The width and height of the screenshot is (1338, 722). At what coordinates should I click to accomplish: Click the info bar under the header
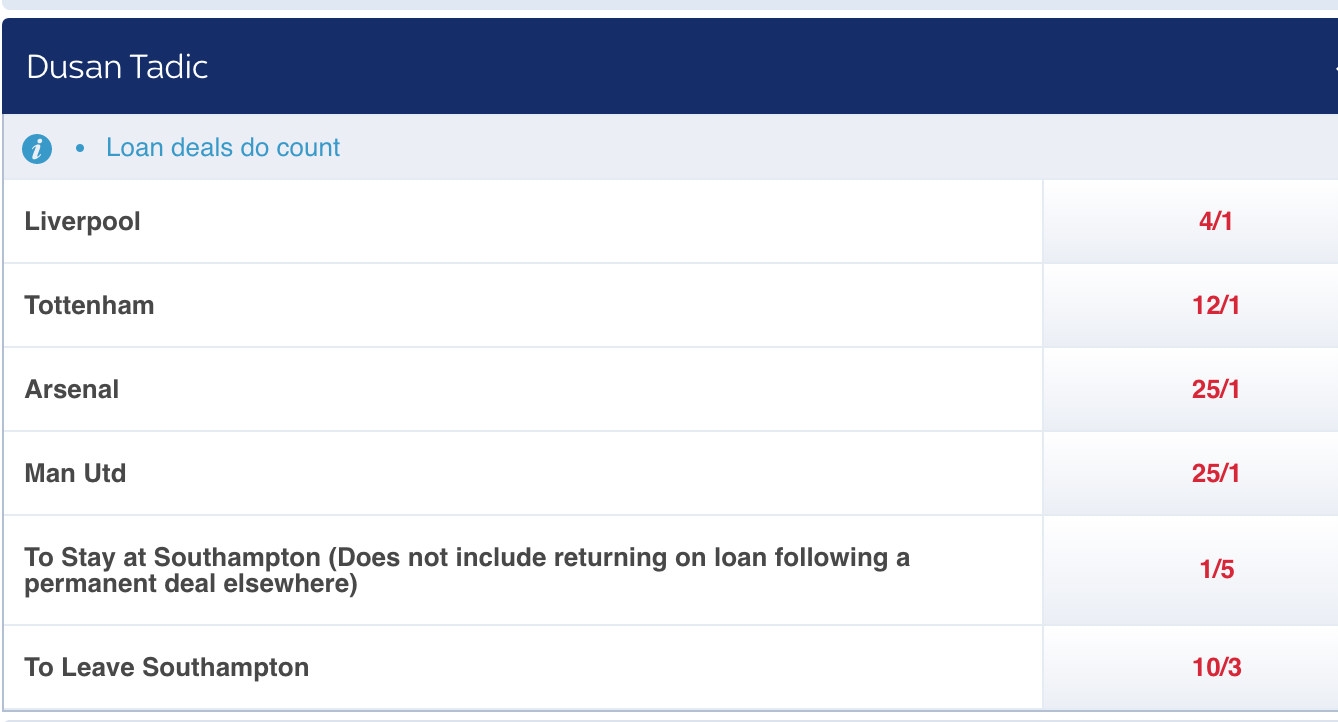point(670,147)
